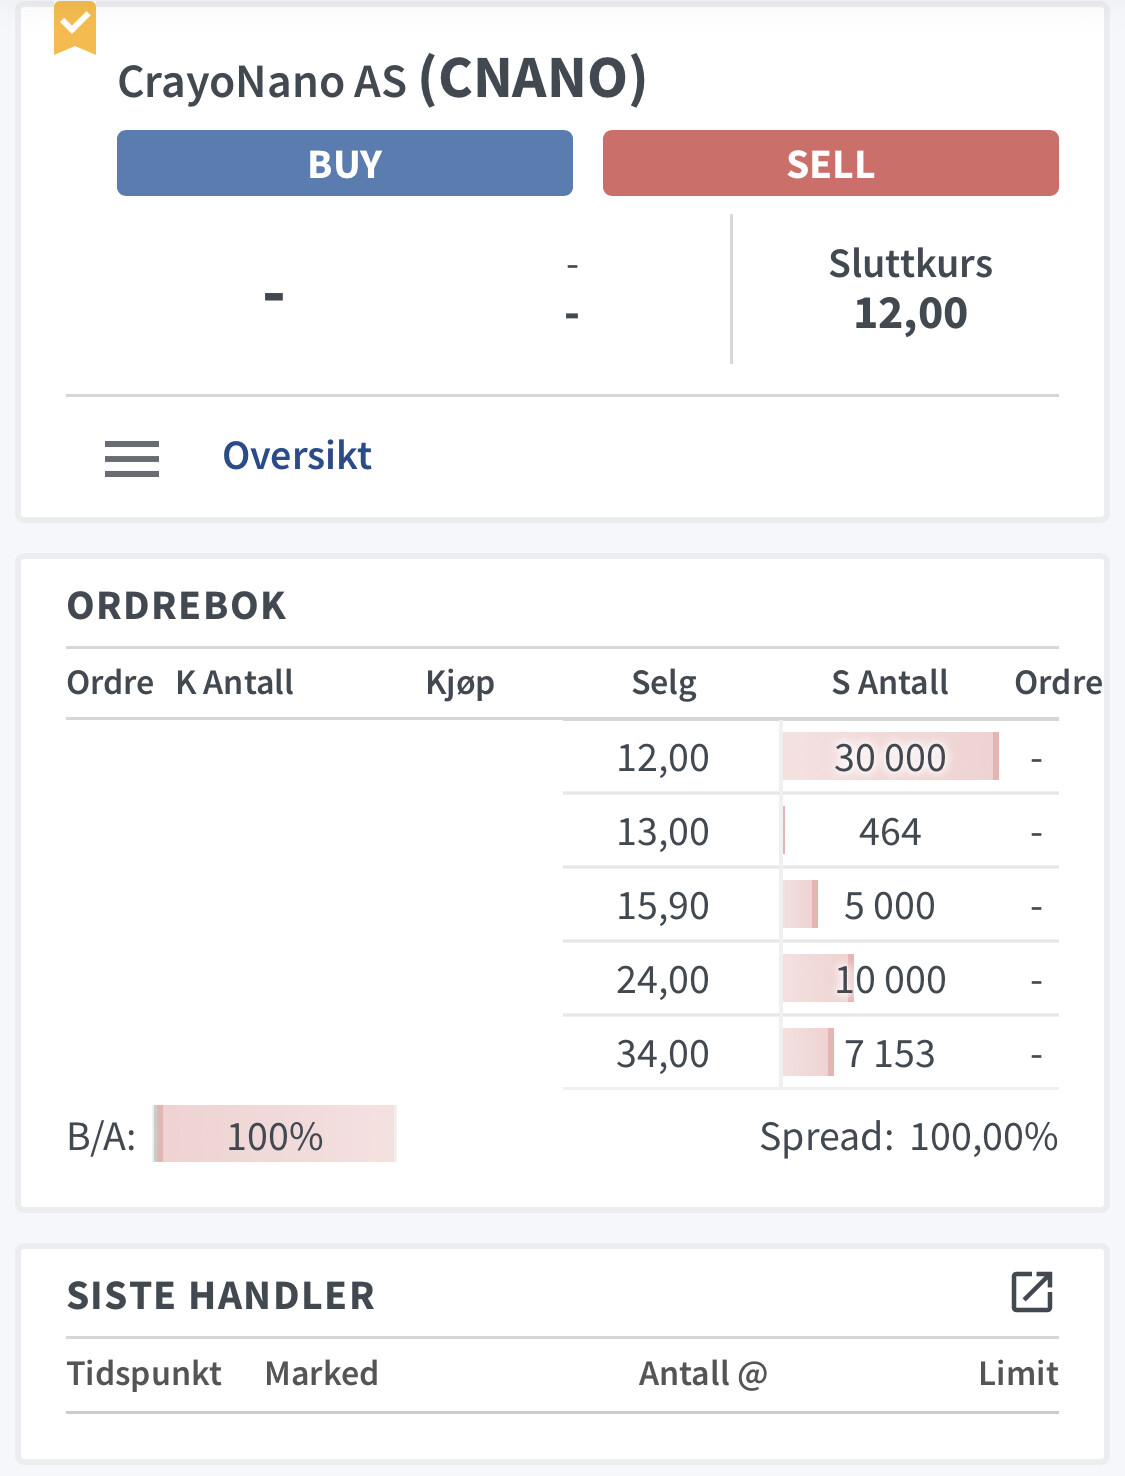Click the B/A 100% ratio bar
1125x1476 pixels.
275,1134
